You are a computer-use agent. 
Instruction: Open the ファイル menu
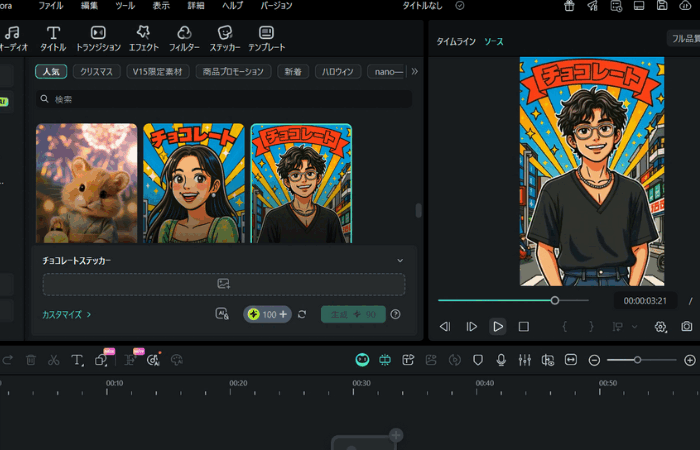coord(50,6)
